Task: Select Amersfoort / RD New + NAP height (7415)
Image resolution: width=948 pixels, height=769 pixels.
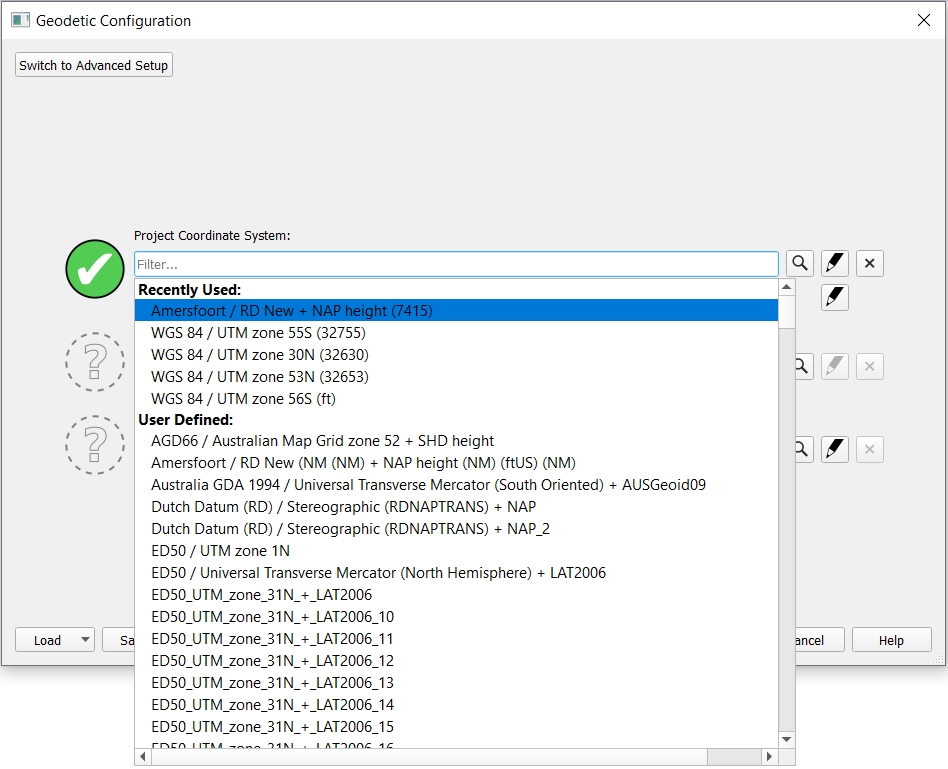Action: pyautogui.click(x=291, y=311)
